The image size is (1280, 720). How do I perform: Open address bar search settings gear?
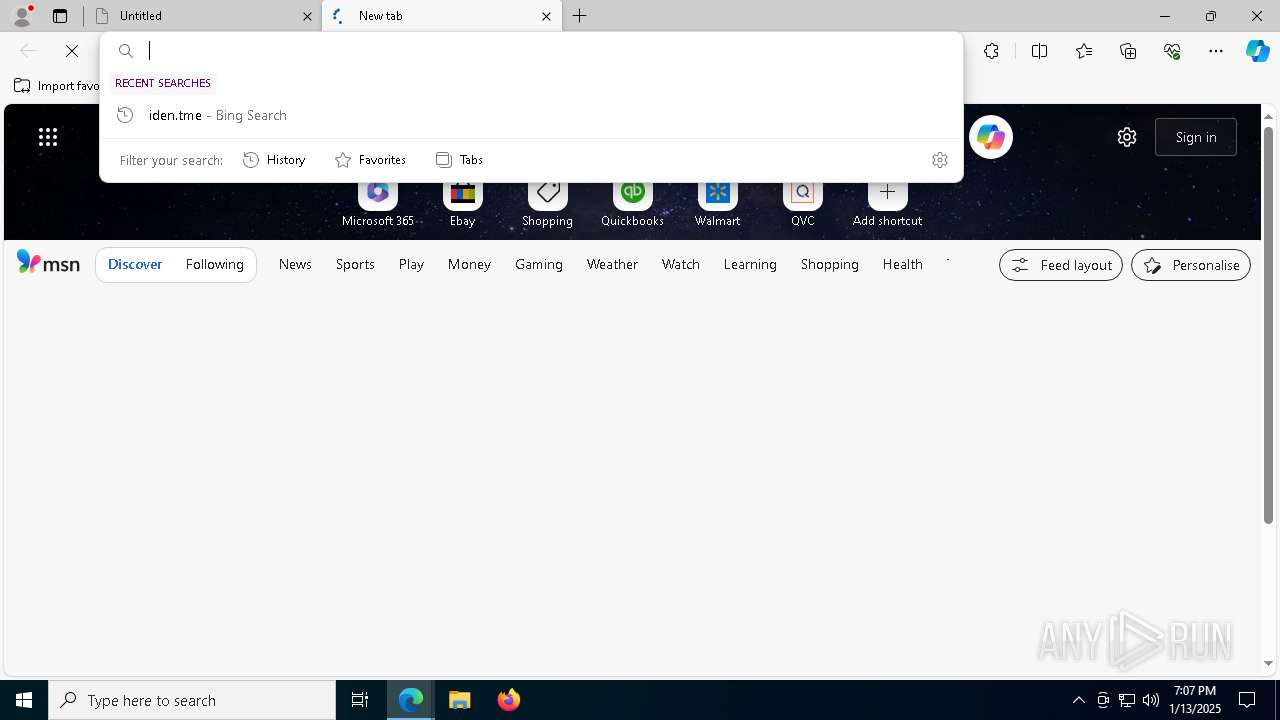pos(940,160)
